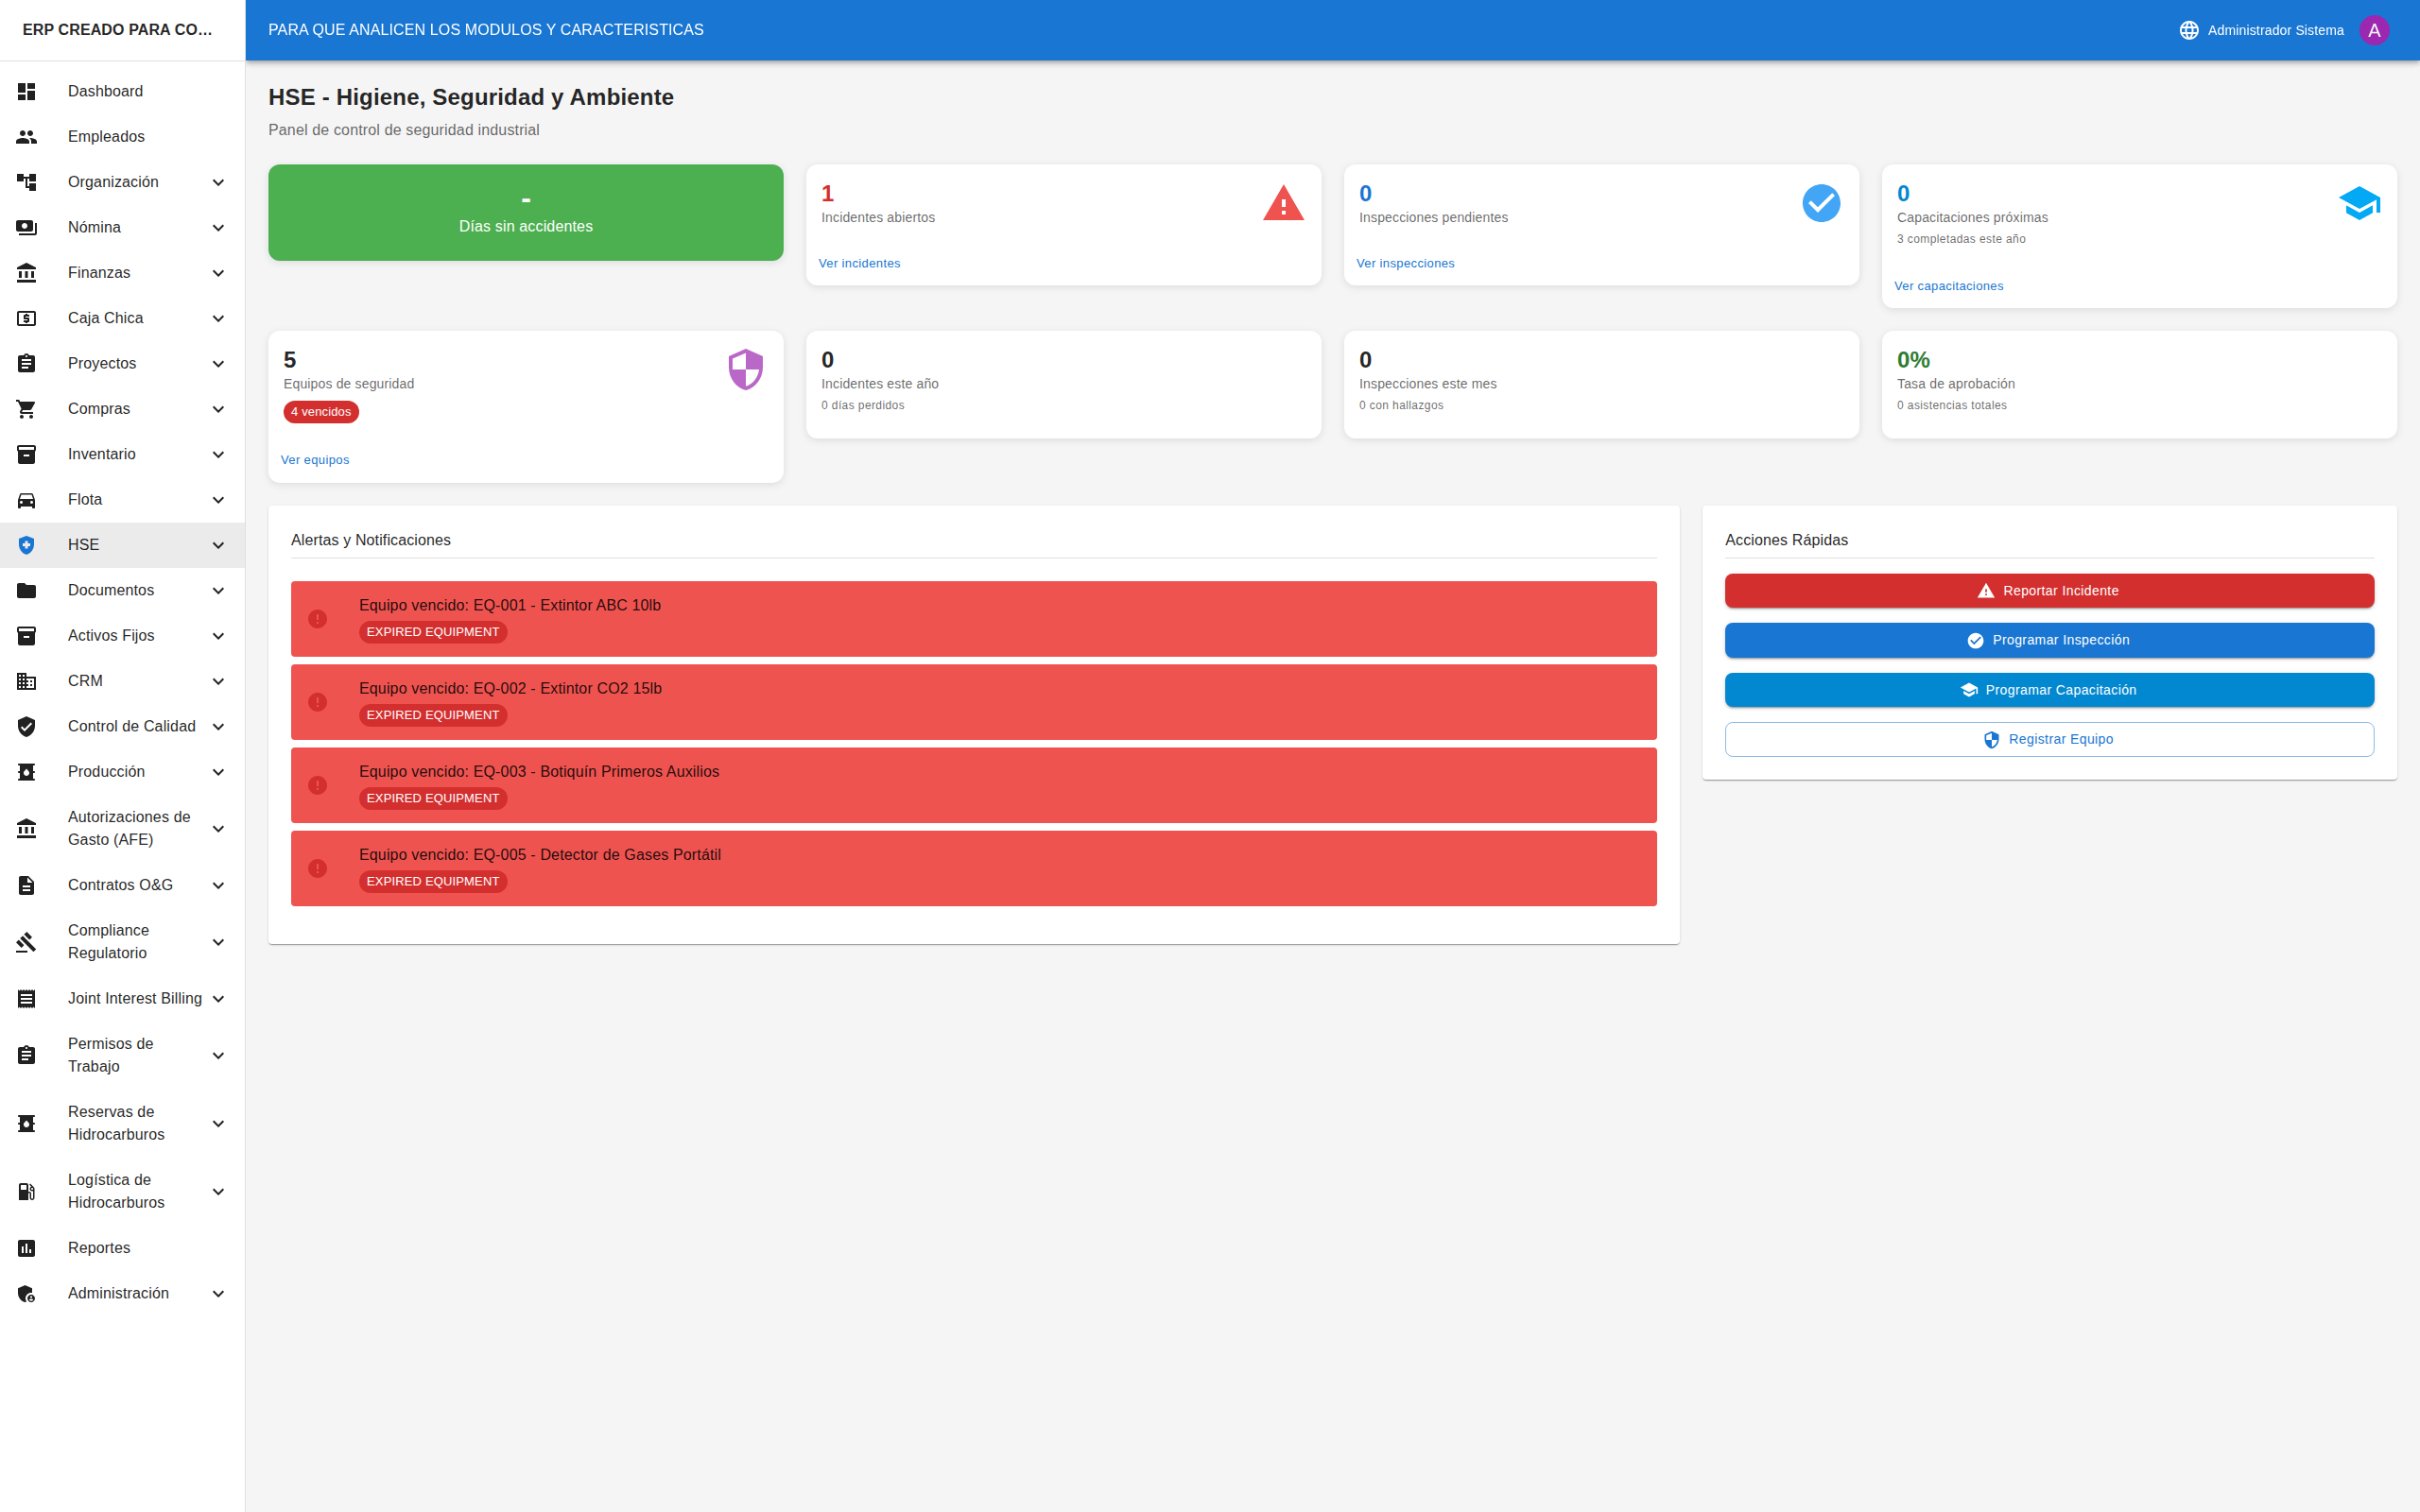
Task: Select Control de Calidad in the sidebar
Action: 131,726
